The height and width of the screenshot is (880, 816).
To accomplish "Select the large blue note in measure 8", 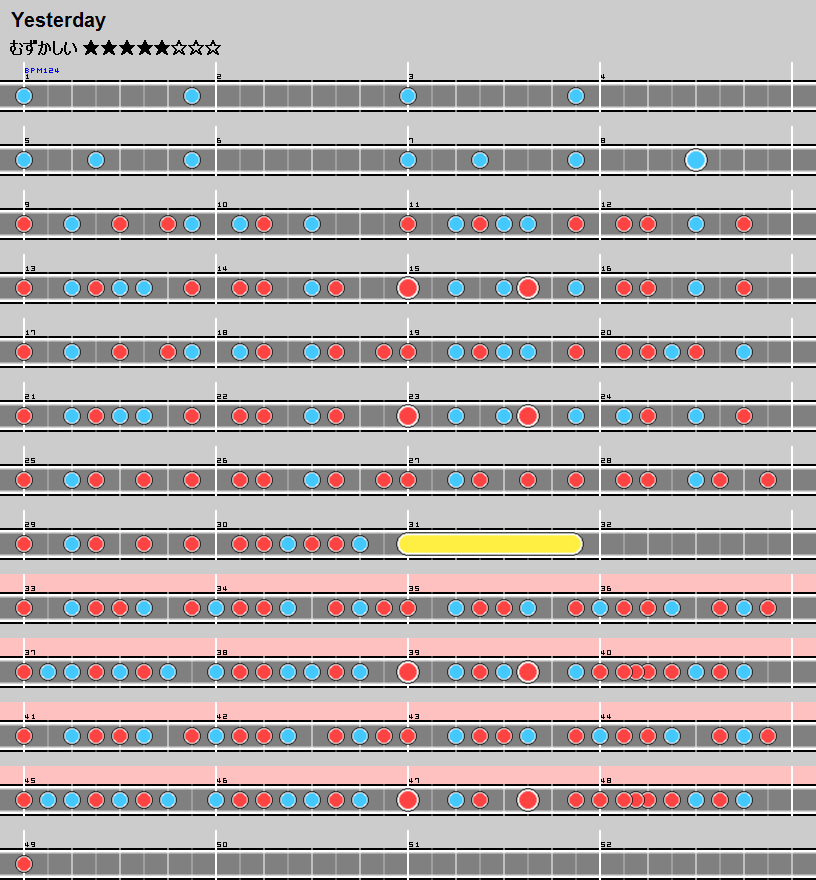I will pyautogui.click(x=696, y=160).
